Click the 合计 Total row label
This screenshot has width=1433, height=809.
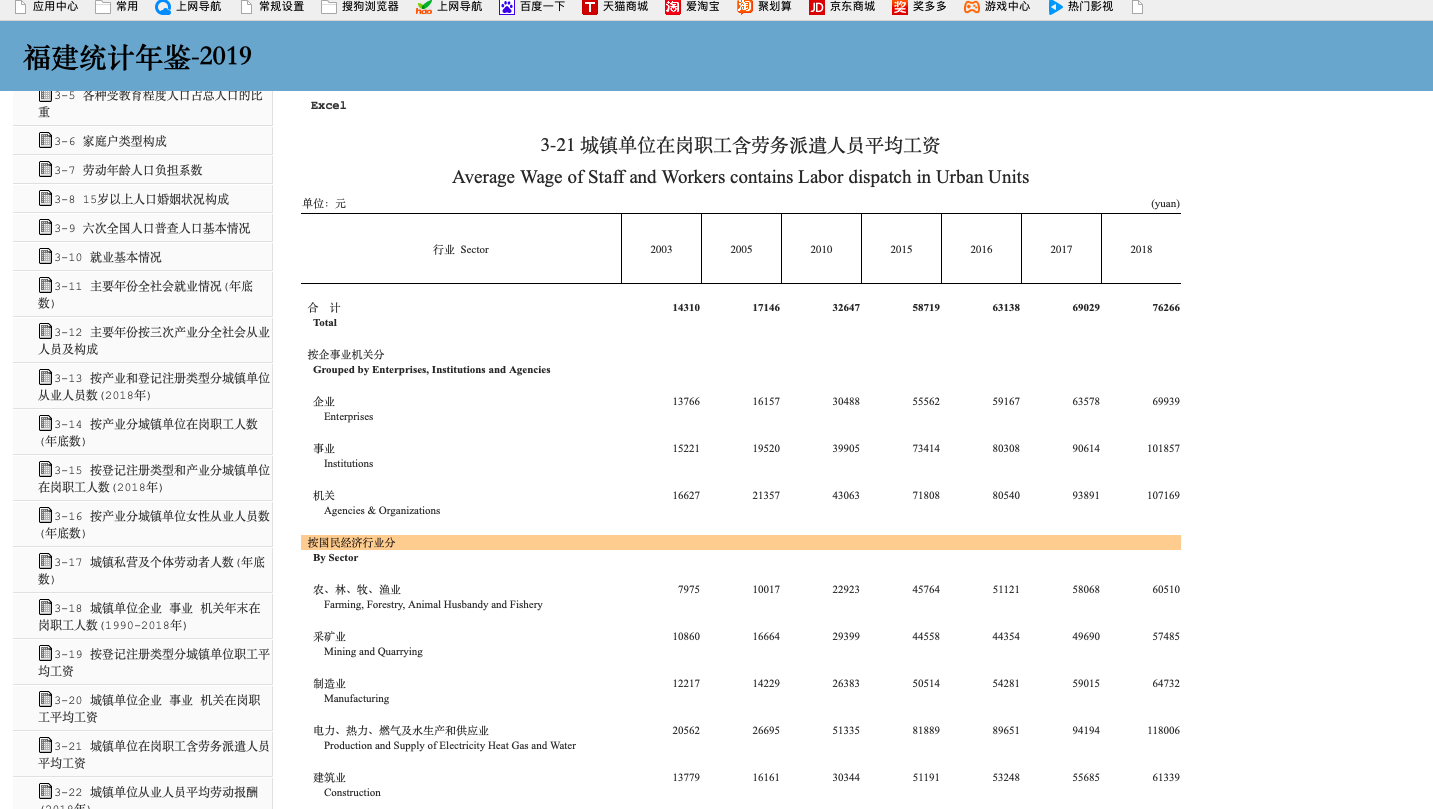[325, 315]
